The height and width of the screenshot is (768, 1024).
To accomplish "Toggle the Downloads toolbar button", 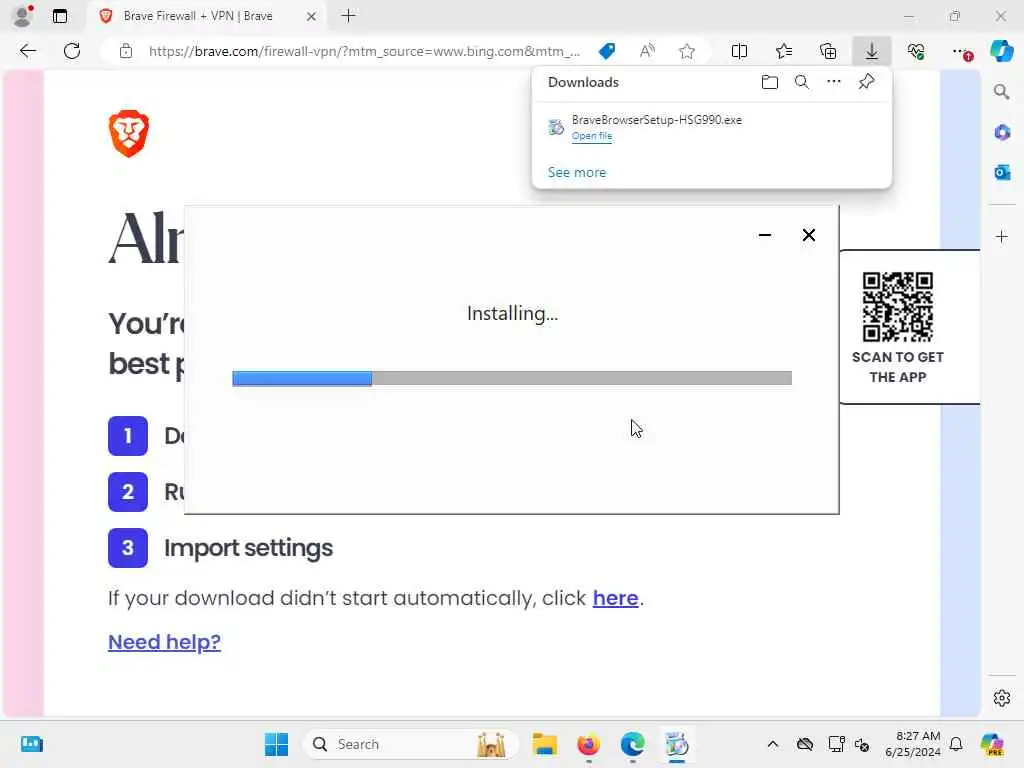I will pyautogui.click(x=872, y=51).
